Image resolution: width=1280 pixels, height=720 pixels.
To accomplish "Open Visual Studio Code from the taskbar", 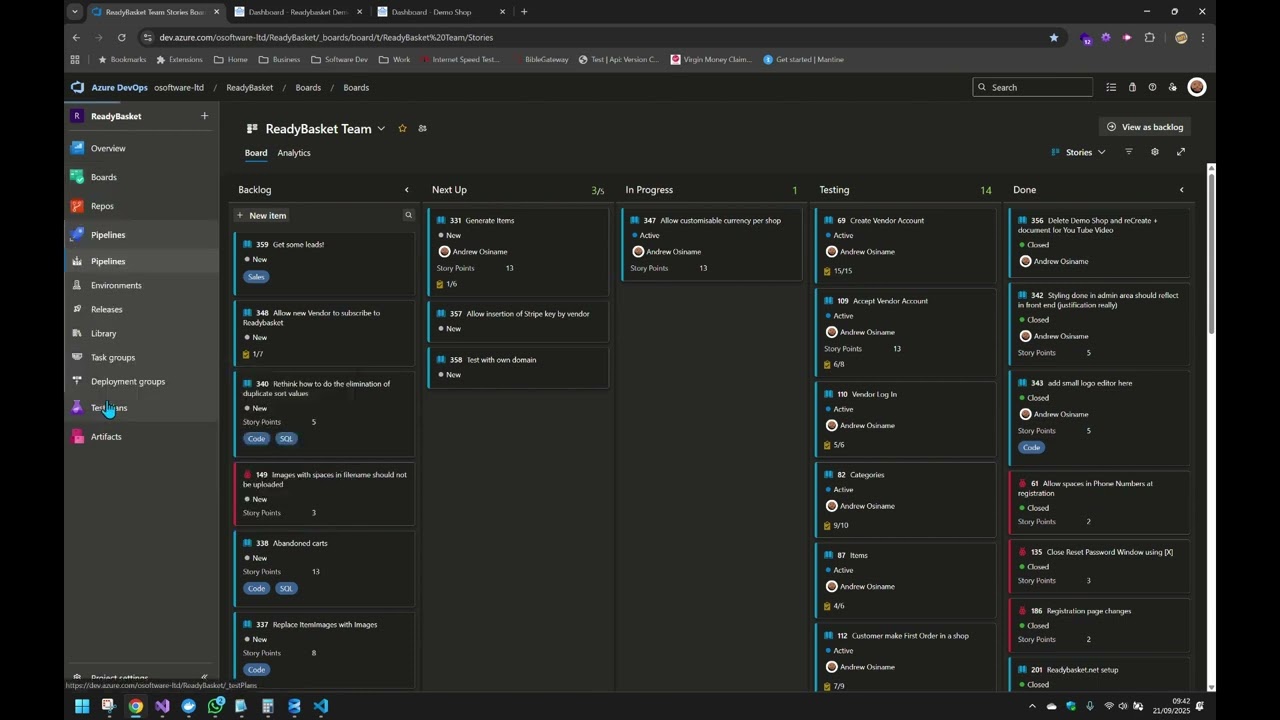I will (320, 706).
